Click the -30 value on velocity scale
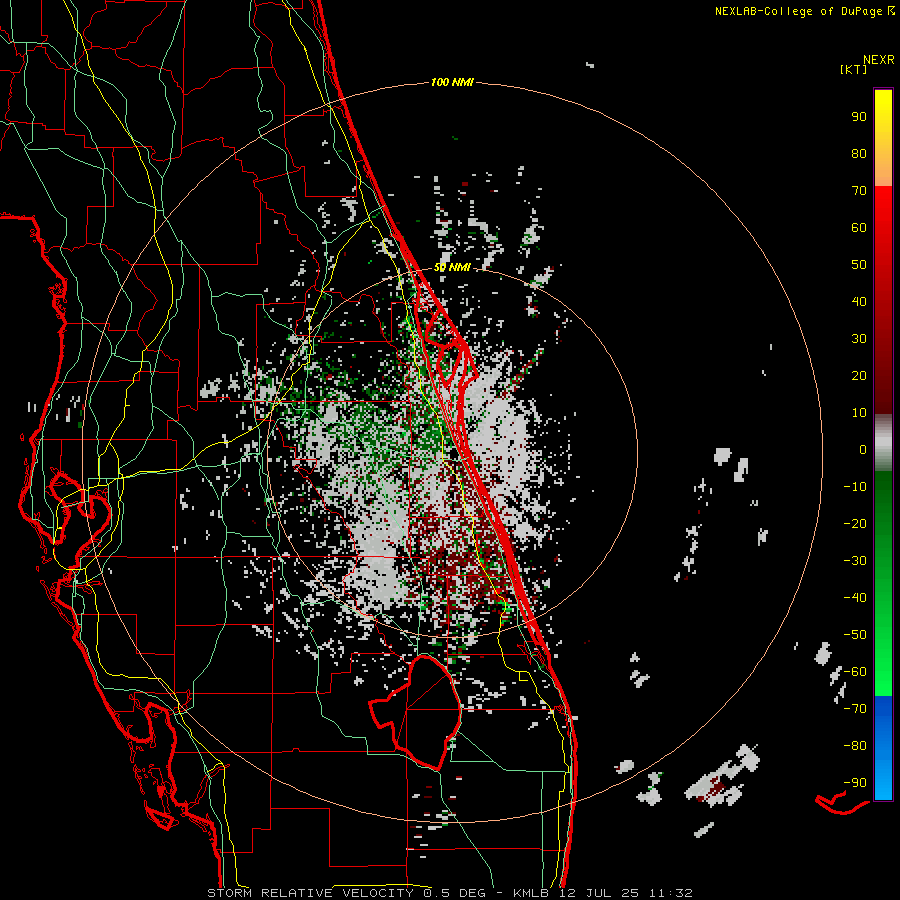The width and height of the screenshot is (900, 900). click(x=855, y=561)
